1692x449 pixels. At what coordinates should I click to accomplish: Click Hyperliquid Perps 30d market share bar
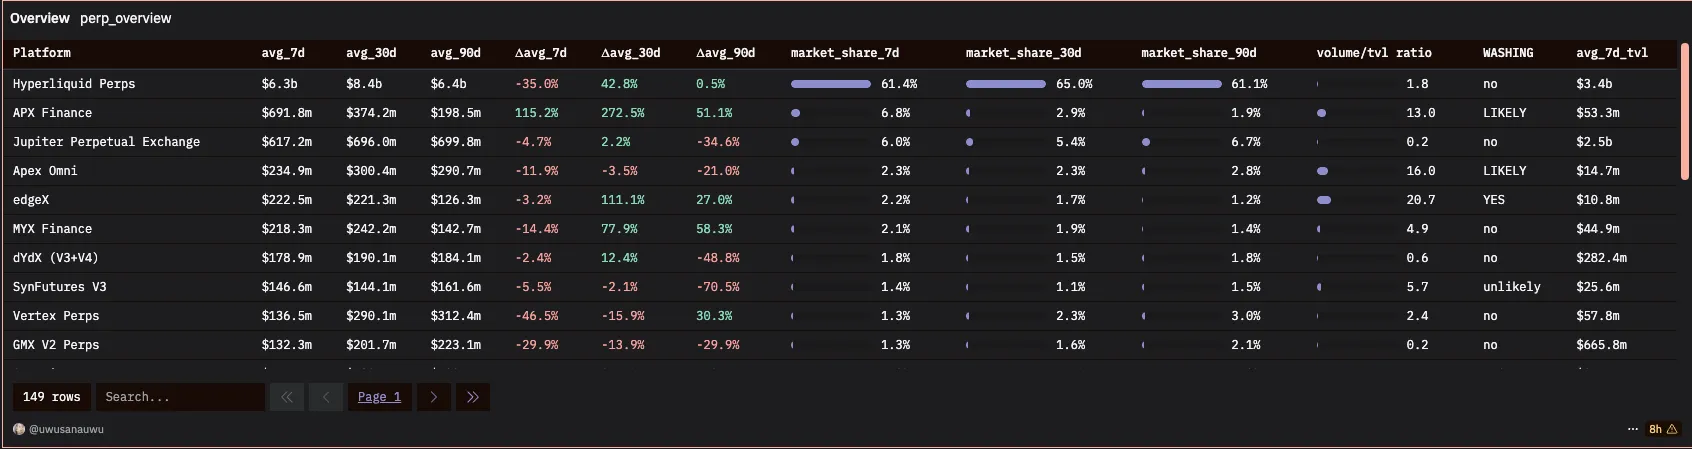(x=1006, y=84)
